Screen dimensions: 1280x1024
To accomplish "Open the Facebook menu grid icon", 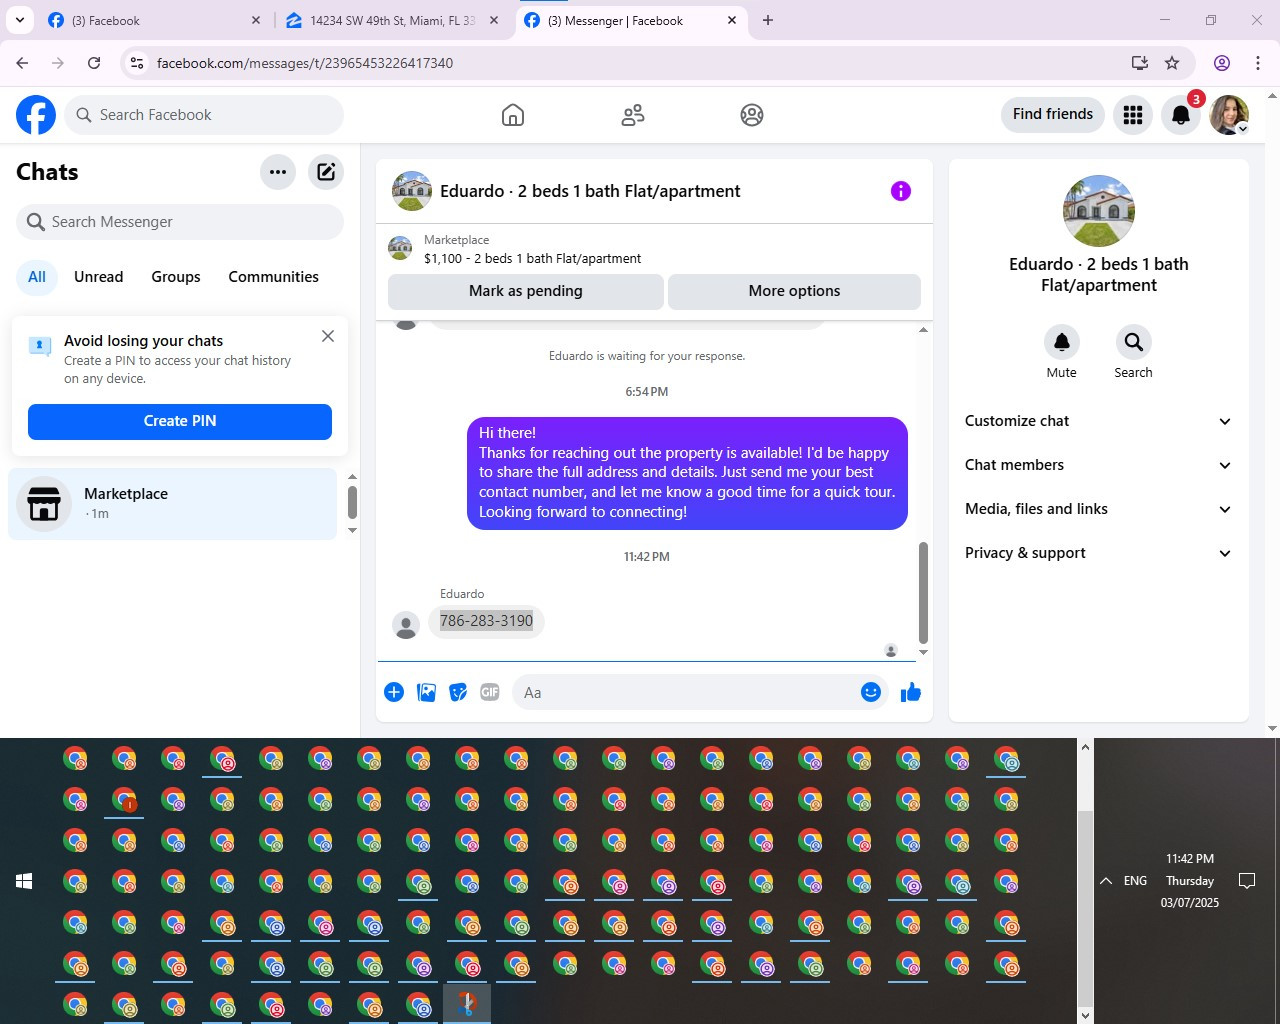I will tap(1133, 115).
